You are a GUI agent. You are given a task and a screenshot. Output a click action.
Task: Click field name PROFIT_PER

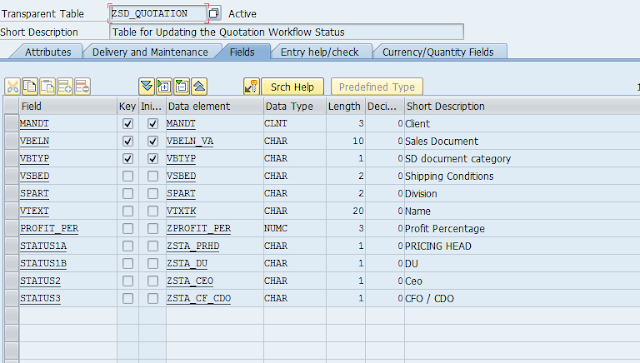point(49,229)
